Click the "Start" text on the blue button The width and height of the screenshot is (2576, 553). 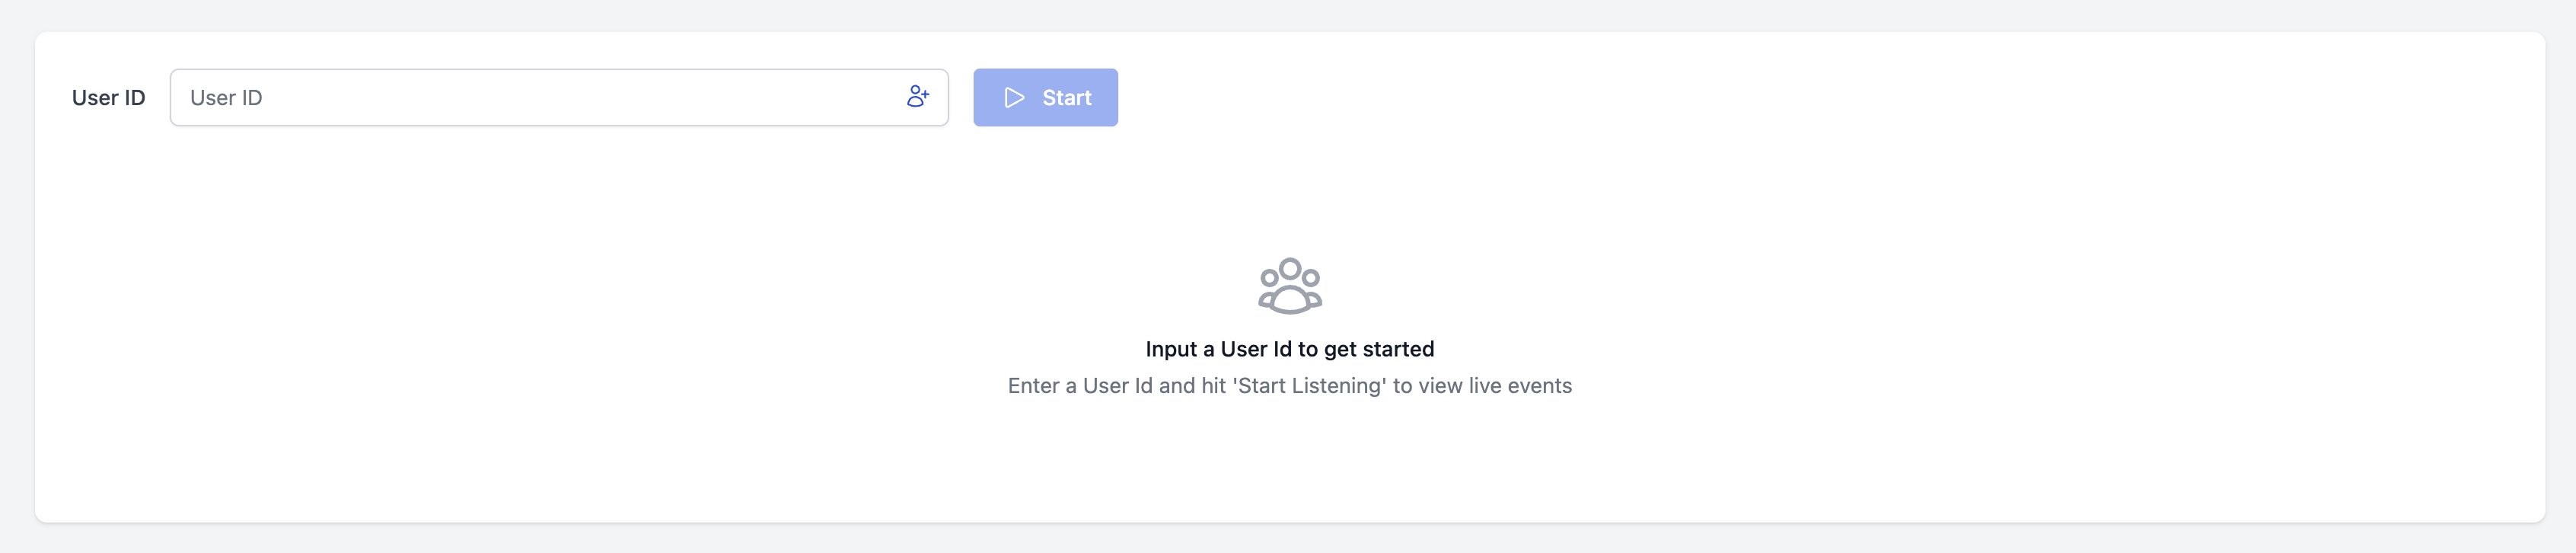pyautogui.click(x=1066, y=98)
